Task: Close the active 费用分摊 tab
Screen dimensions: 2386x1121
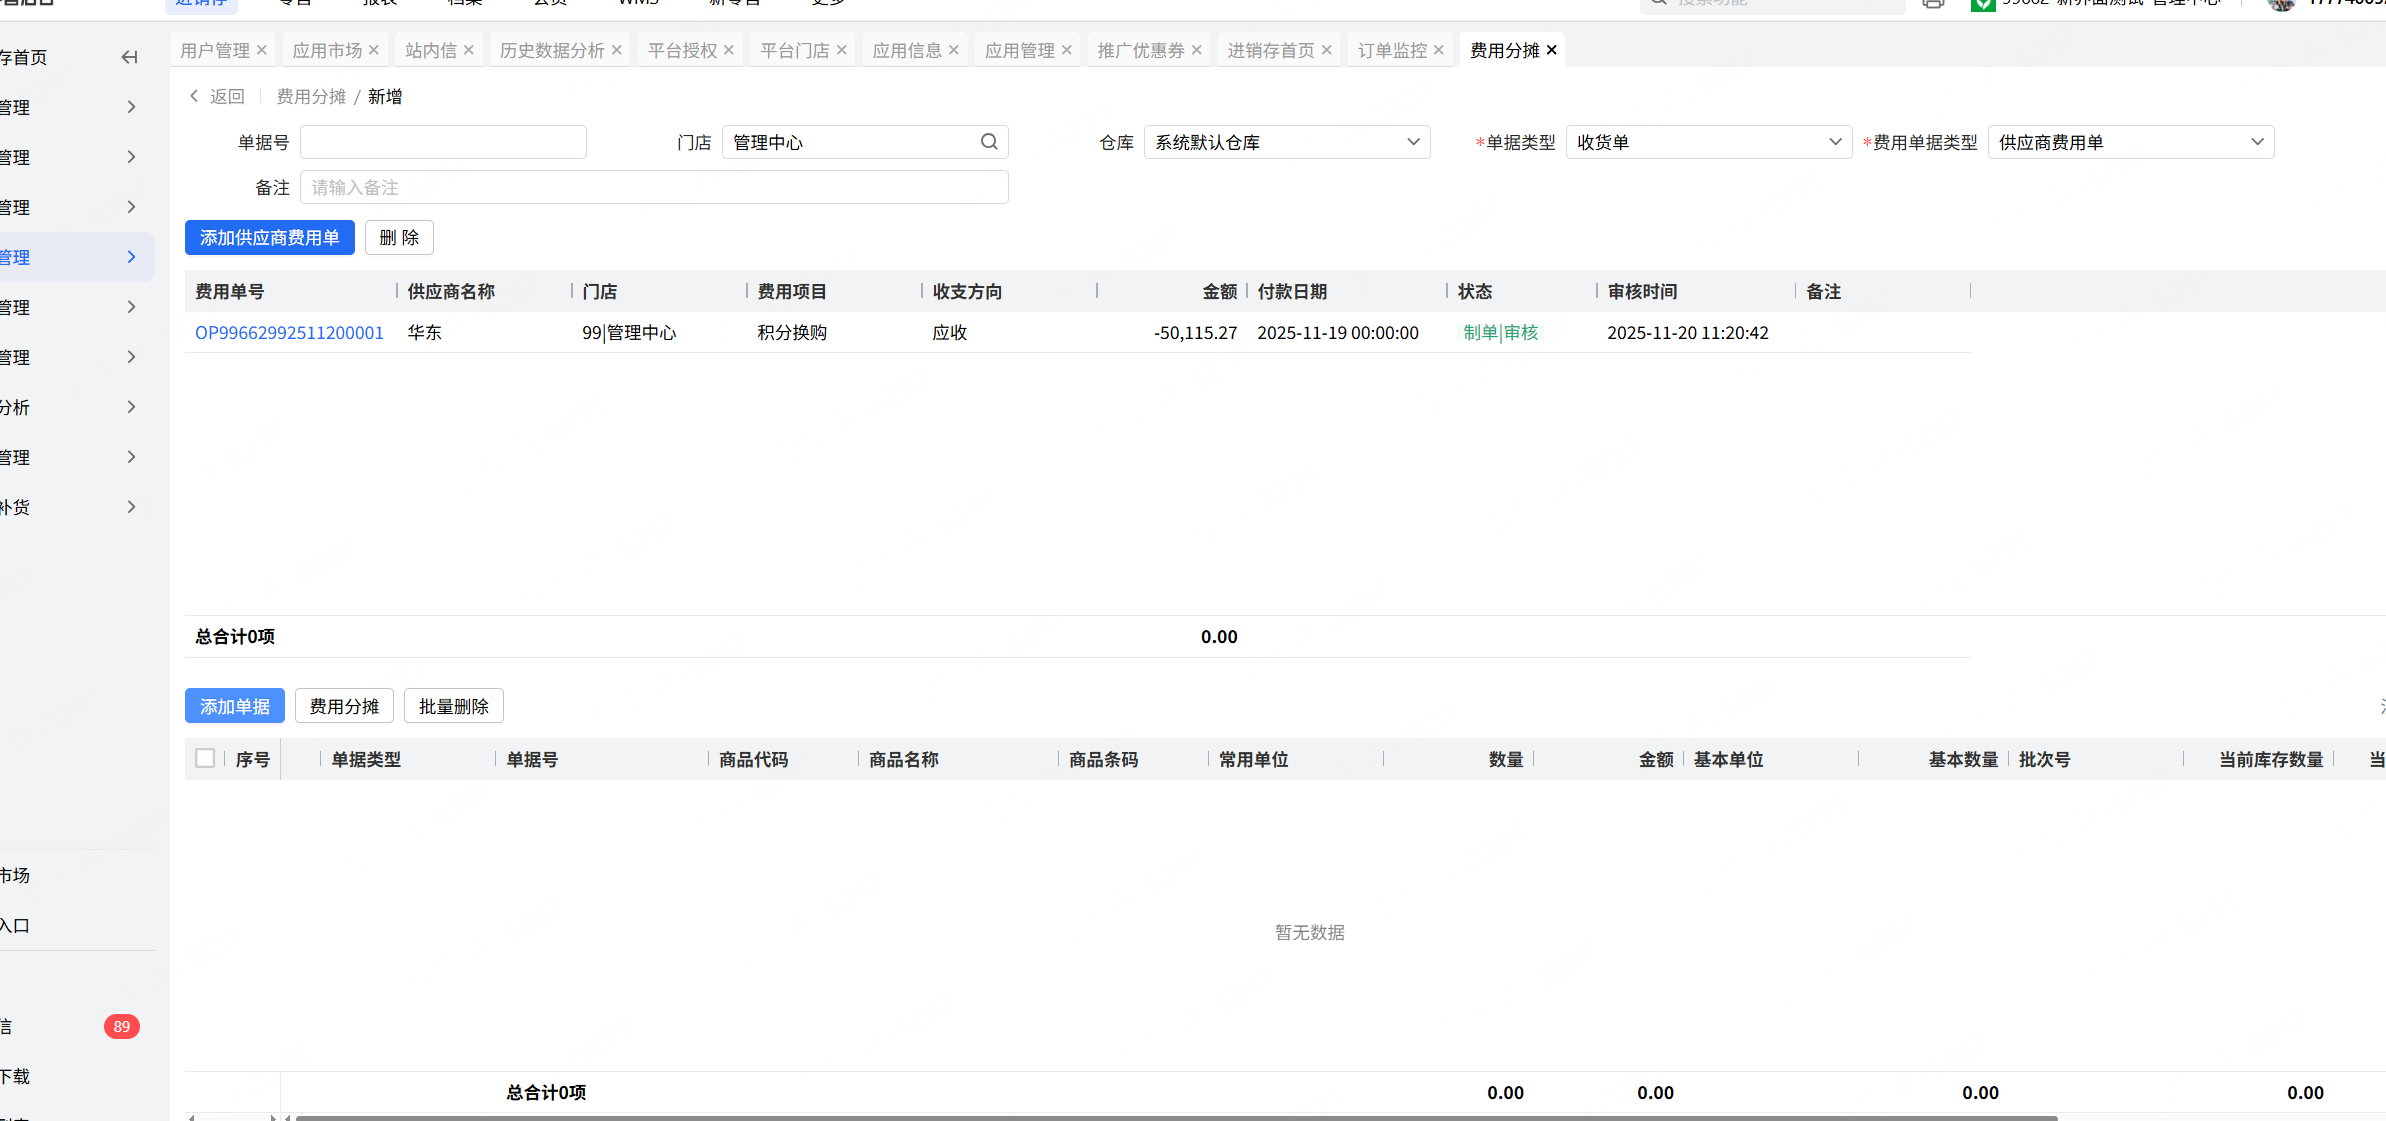Action: [x=1552, y=50]
